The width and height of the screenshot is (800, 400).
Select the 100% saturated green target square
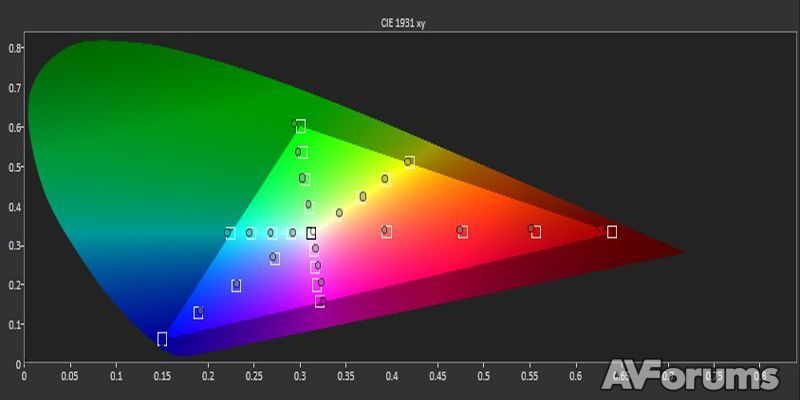300,126
